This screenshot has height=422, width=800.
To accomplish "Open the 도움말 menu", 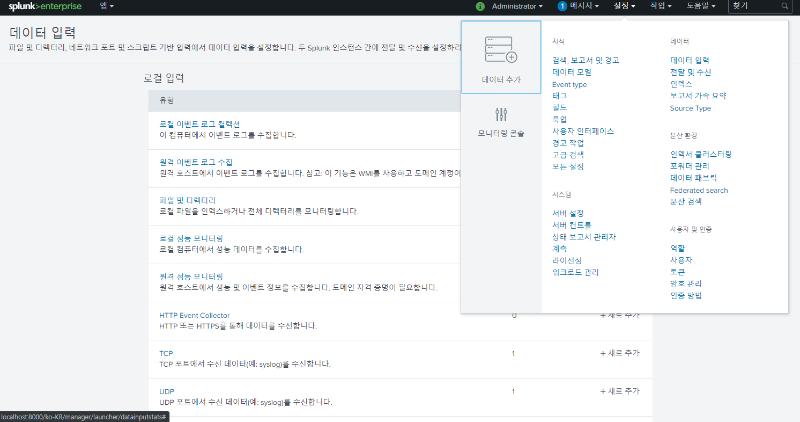I will point(702,7).
